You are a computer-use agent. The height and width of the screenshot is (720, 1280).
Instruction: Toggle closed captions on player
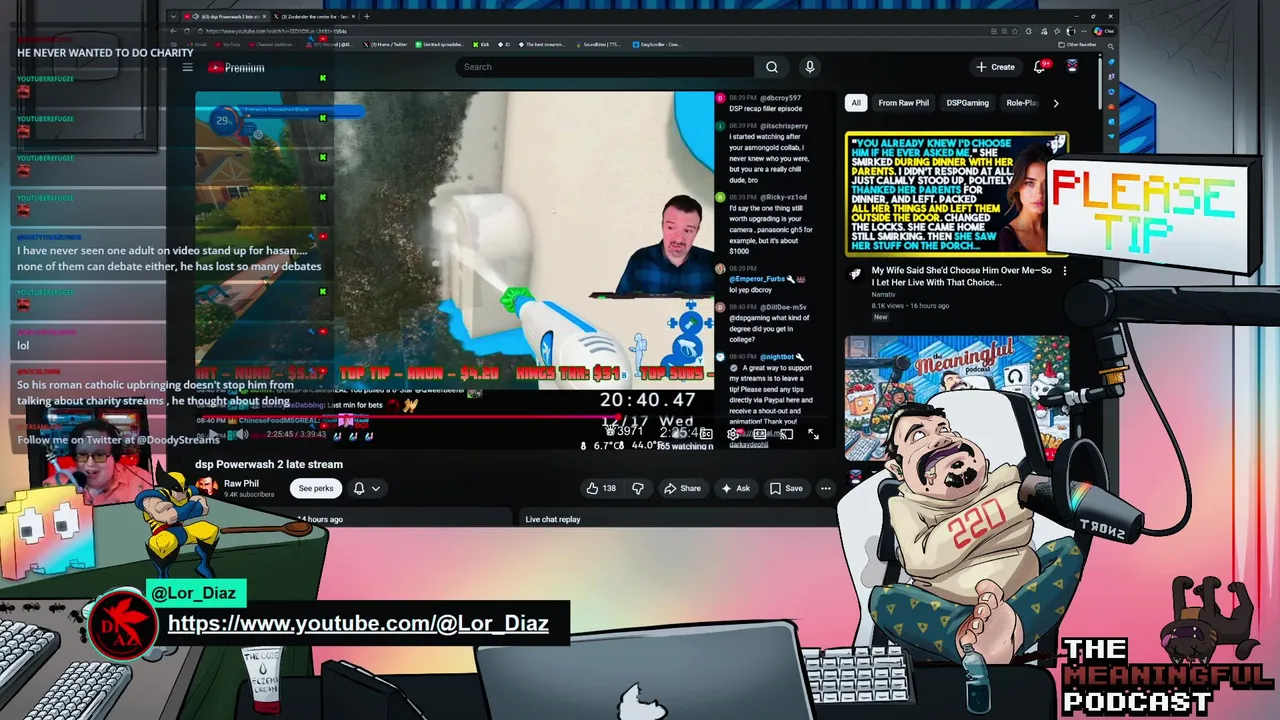[707, 434]
